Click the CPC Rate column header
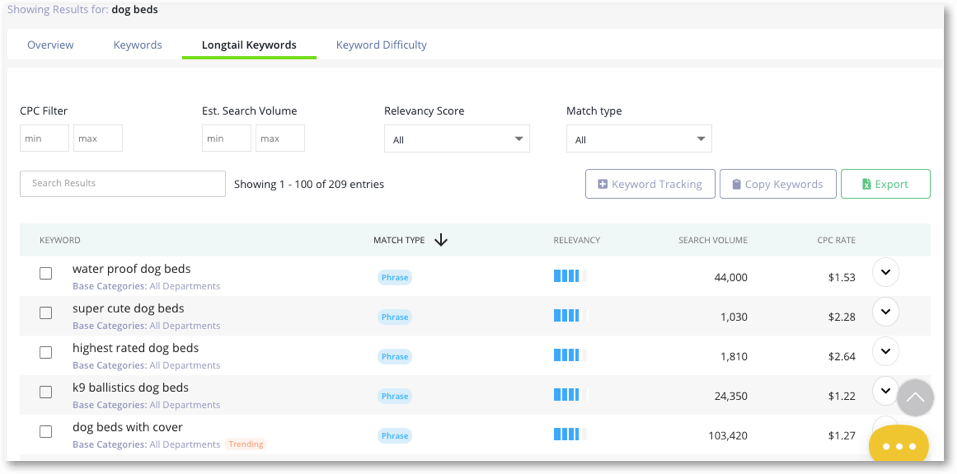The width and height of the screenshot is (957, 474). [836, 240]
